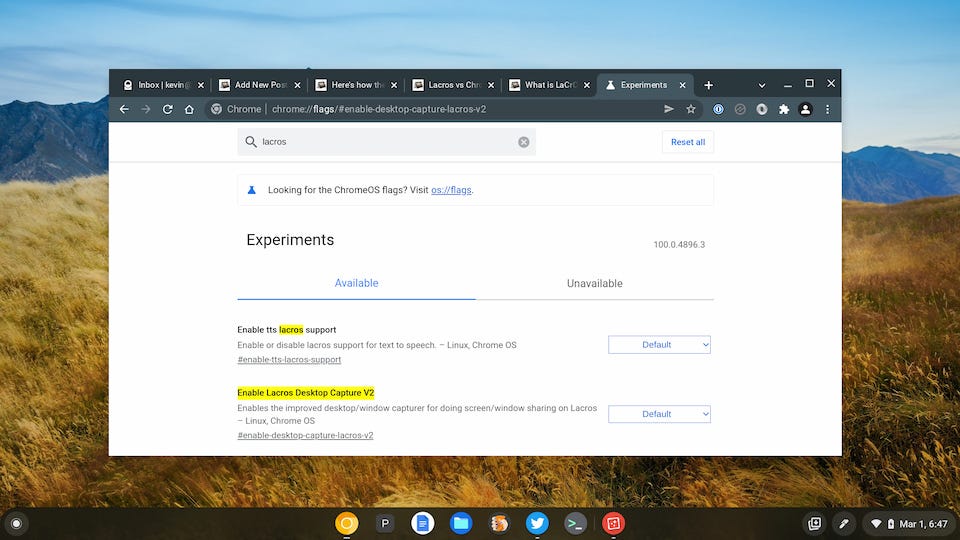This screenshot has width=960, height=540.
Task: Open the Terminal app
Action: [x=575, y=523]
